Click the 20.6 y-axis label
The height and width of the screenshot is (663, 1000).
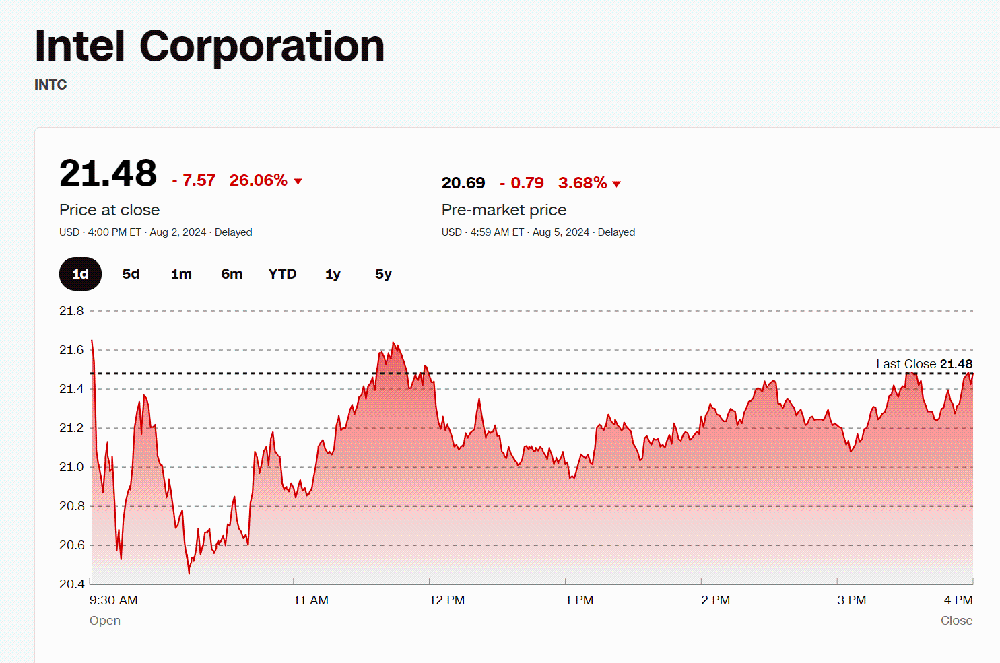[x=71, y=545]
